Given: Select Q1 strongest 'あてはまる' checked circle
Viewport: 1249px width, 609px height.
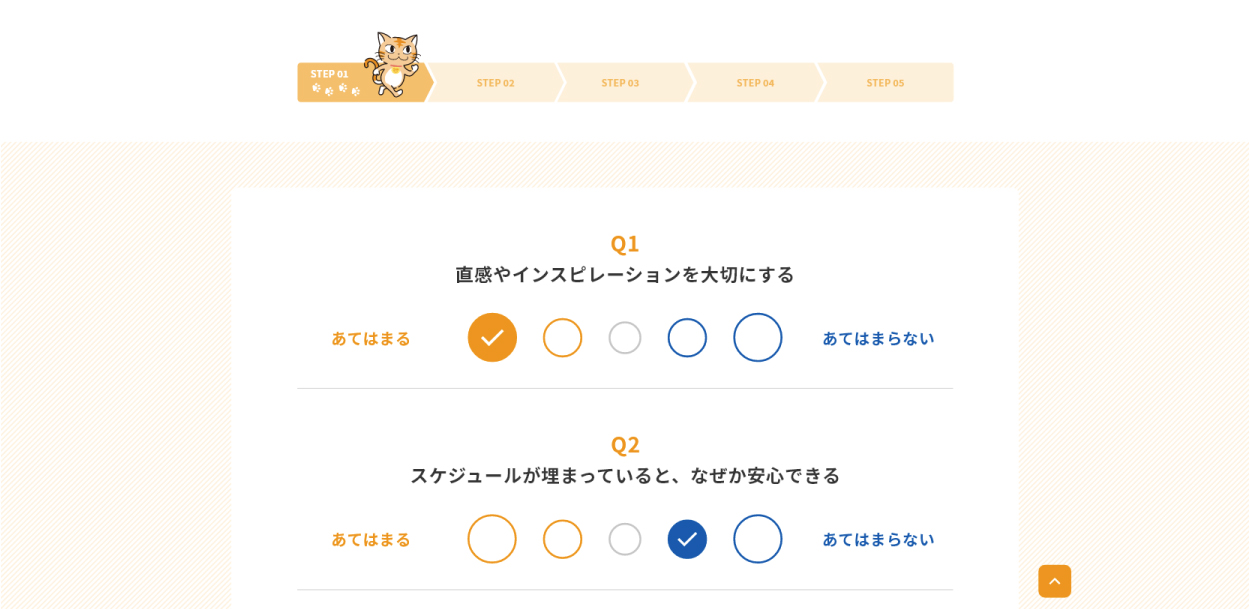Looking at the screenshot, I should click(492, 338).
